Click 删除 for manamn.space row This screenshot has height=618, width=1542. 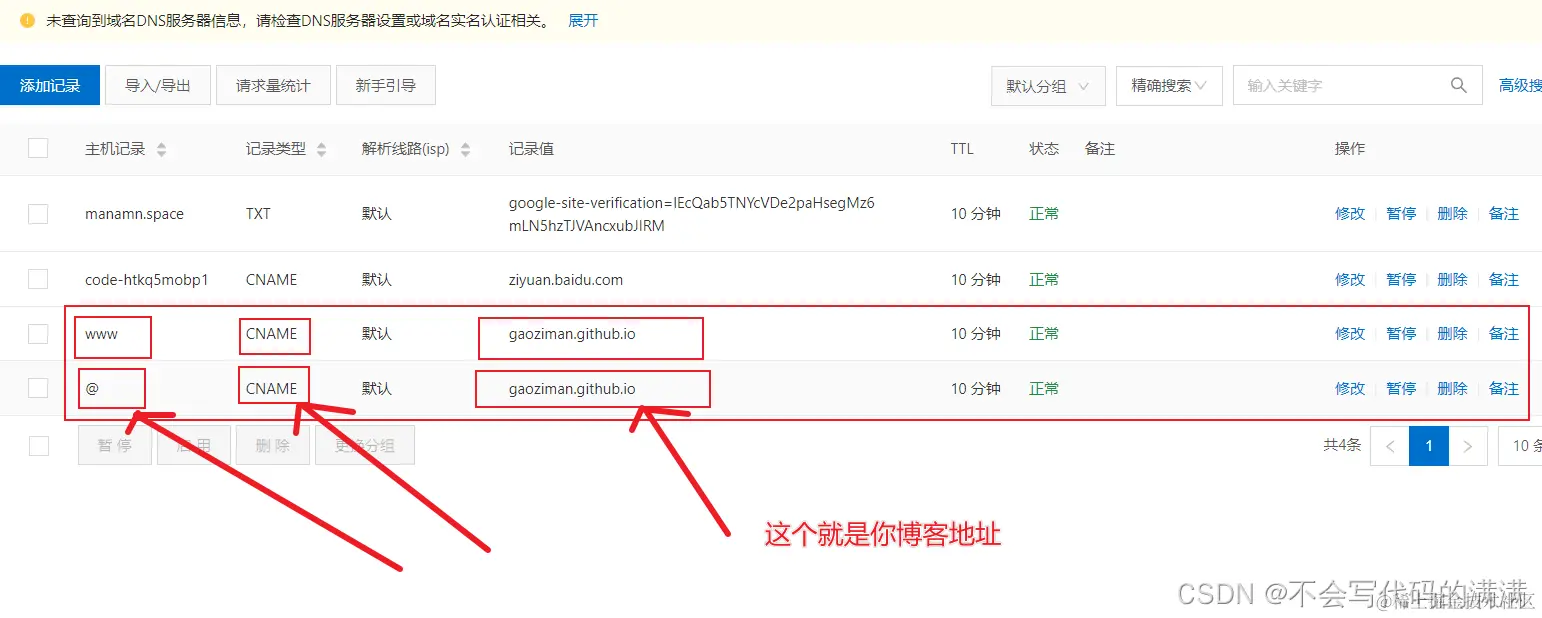point(1452,214)
